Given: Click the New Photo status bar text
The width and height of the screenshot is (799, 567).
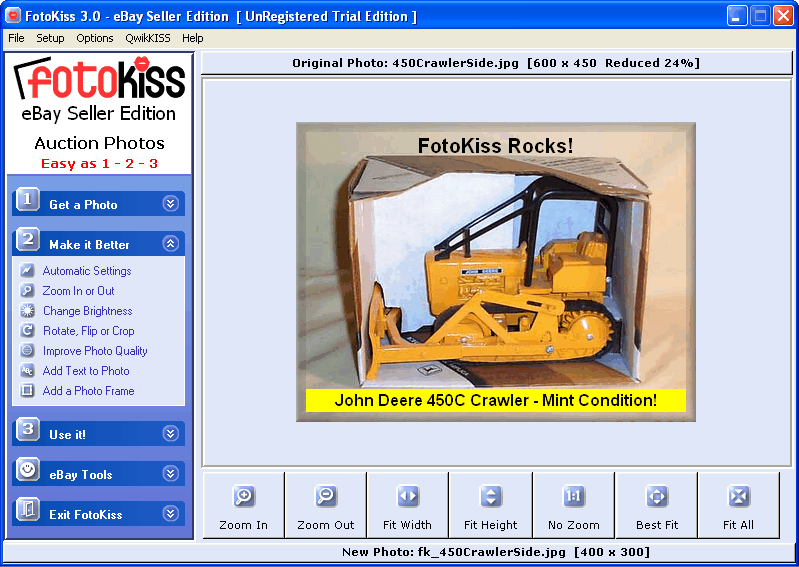Looking at the screenshot, I should coord(496,552).
